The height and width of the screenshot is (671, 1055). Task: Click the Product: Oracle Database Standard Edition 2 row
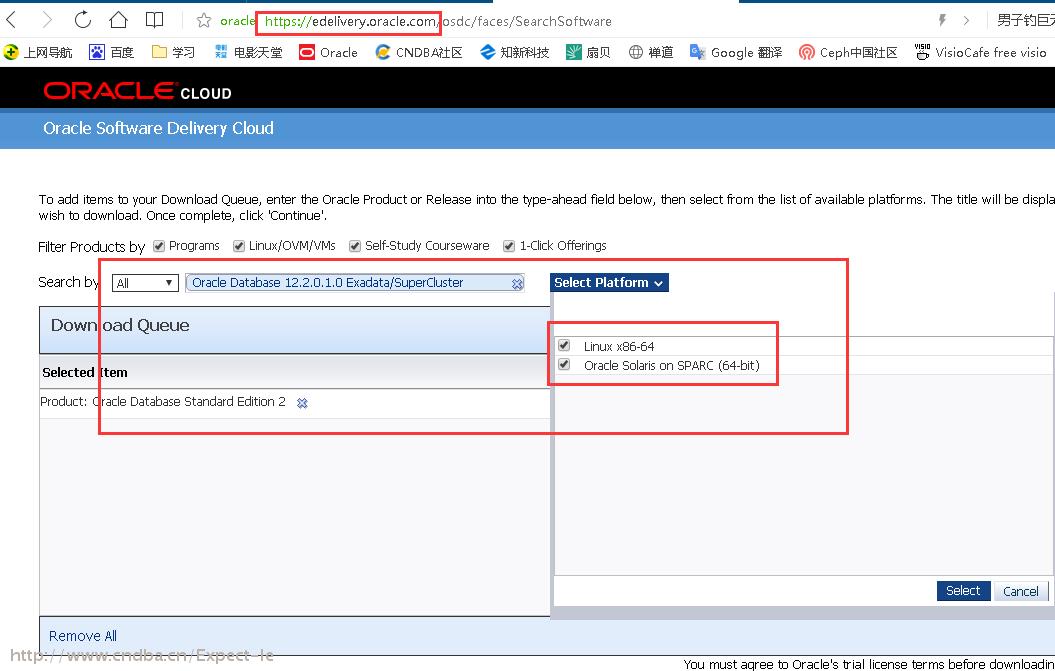[x=295, y=402]
